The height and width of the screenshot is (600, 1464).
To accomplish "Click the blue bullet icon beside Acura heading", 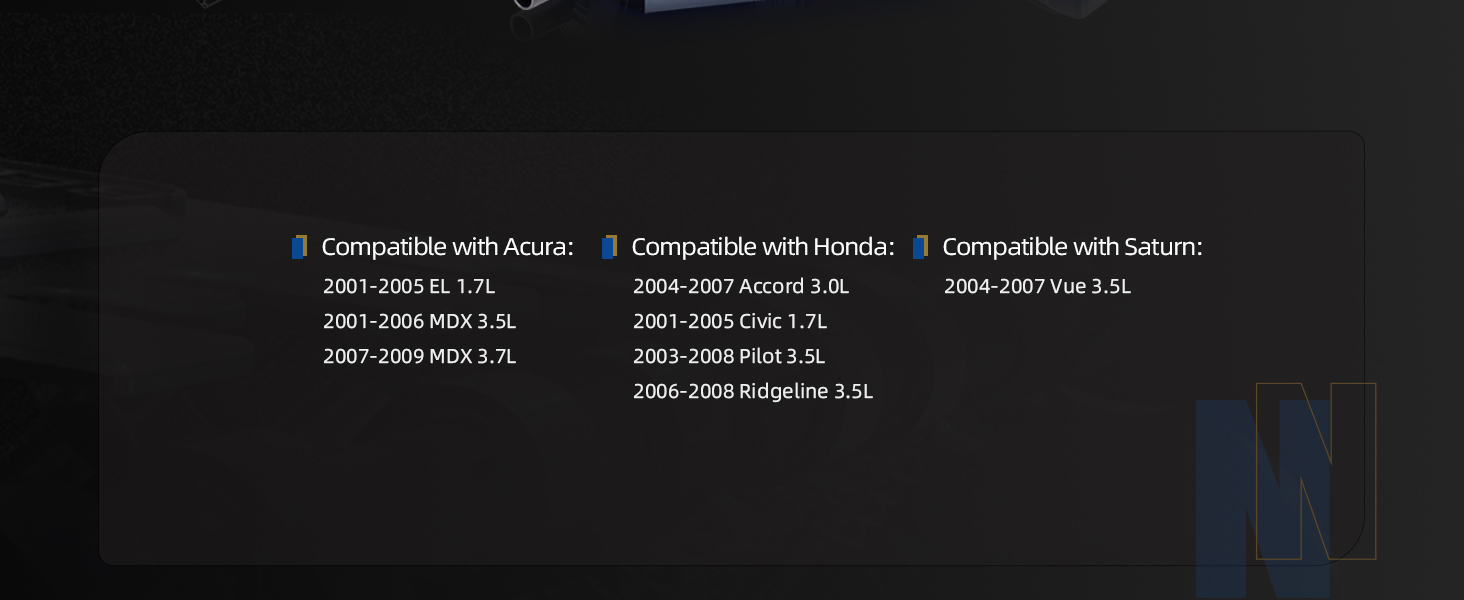I will [299, 247].
